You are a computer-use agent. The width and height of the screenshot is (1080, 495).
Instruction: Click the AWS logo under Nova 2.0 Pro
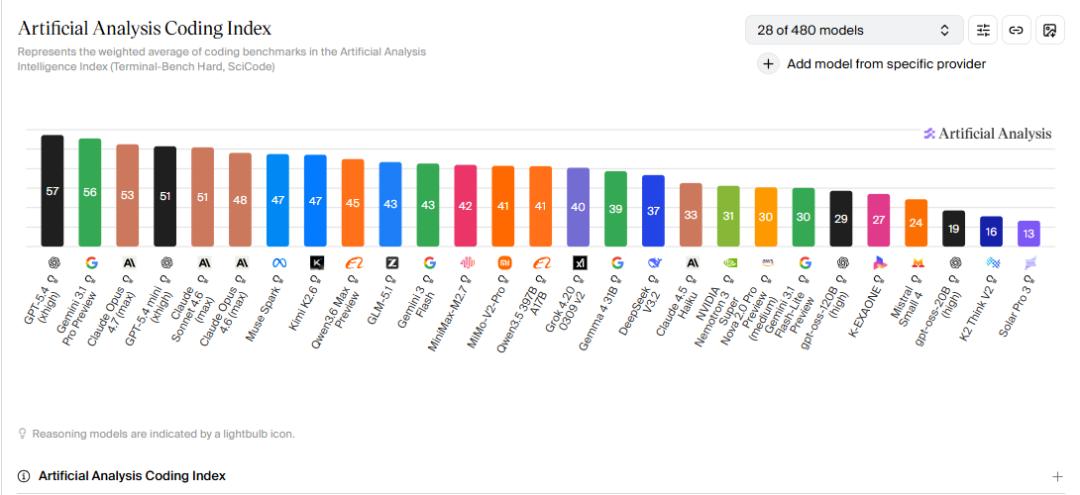[x=766, y=263]
